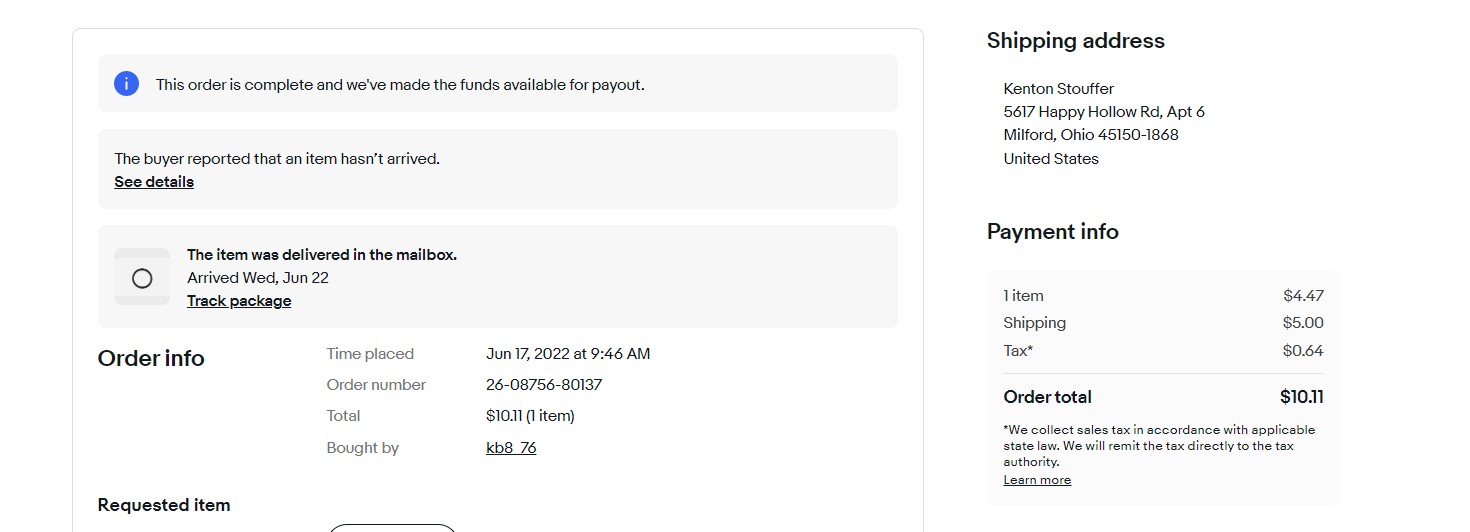
Task: Click the time placed Jun 17, 2022
Action: tap(568, 354)
